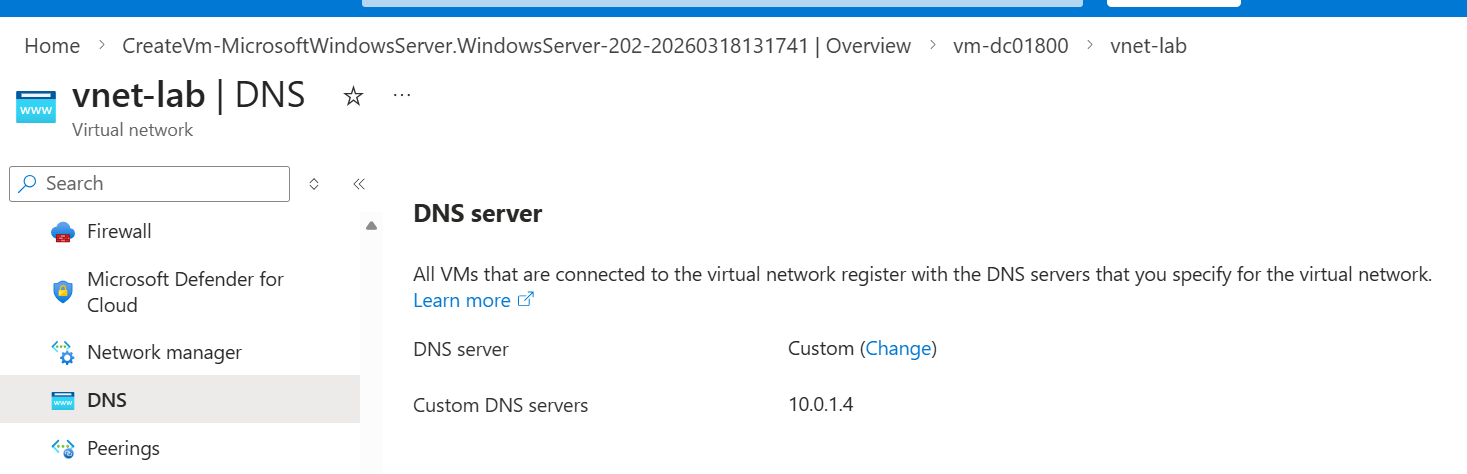Open the Network manager menu item
This screenshot has width=1467, height=474.
(x=164, y=353)
